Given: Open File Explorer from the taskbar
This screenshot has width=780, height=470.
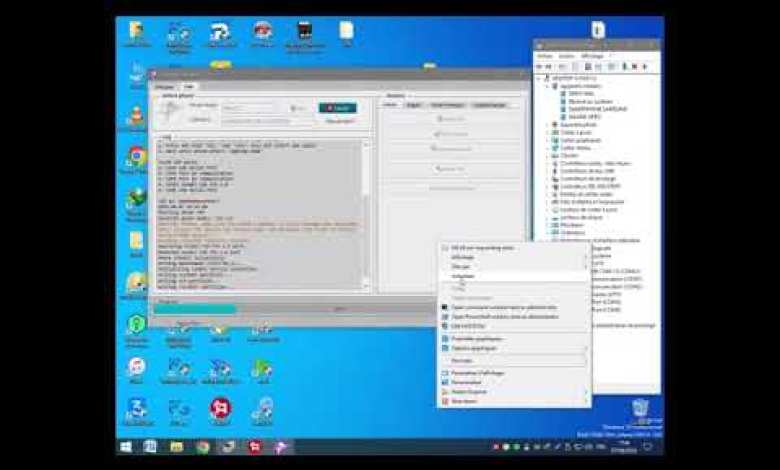Looking at the screenshot, I should pyautogui.click(x=177, y=446).
